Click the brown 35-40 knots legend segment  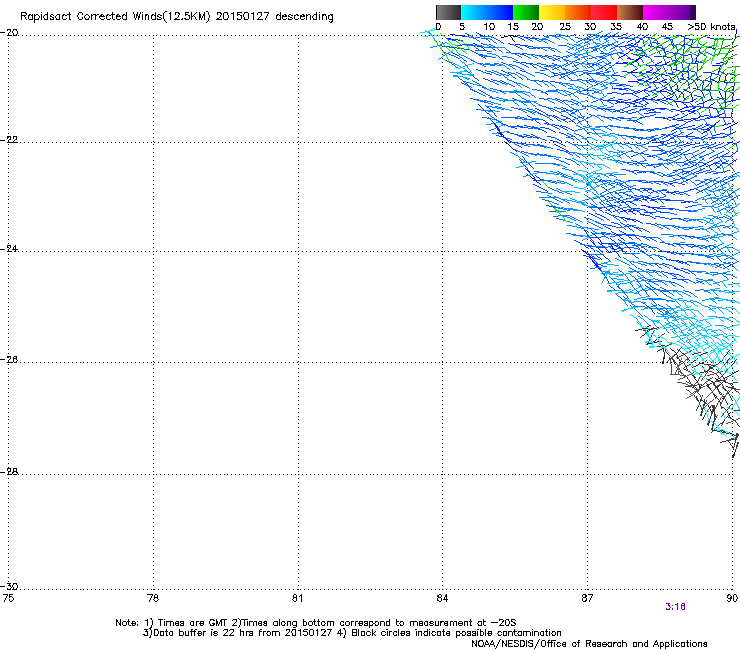pyautogui.click(x=630, y=12)
